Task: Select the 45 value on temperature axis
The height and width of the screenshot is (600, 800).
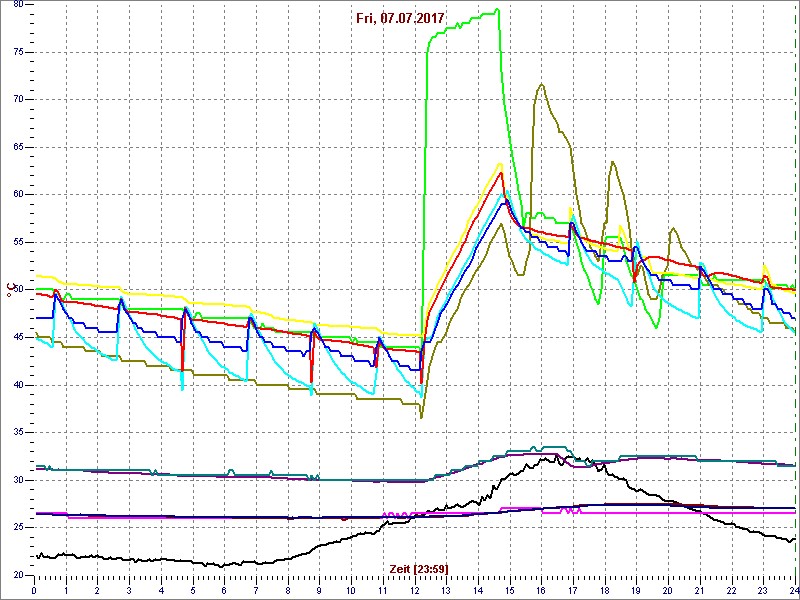Action: (19, 337)
